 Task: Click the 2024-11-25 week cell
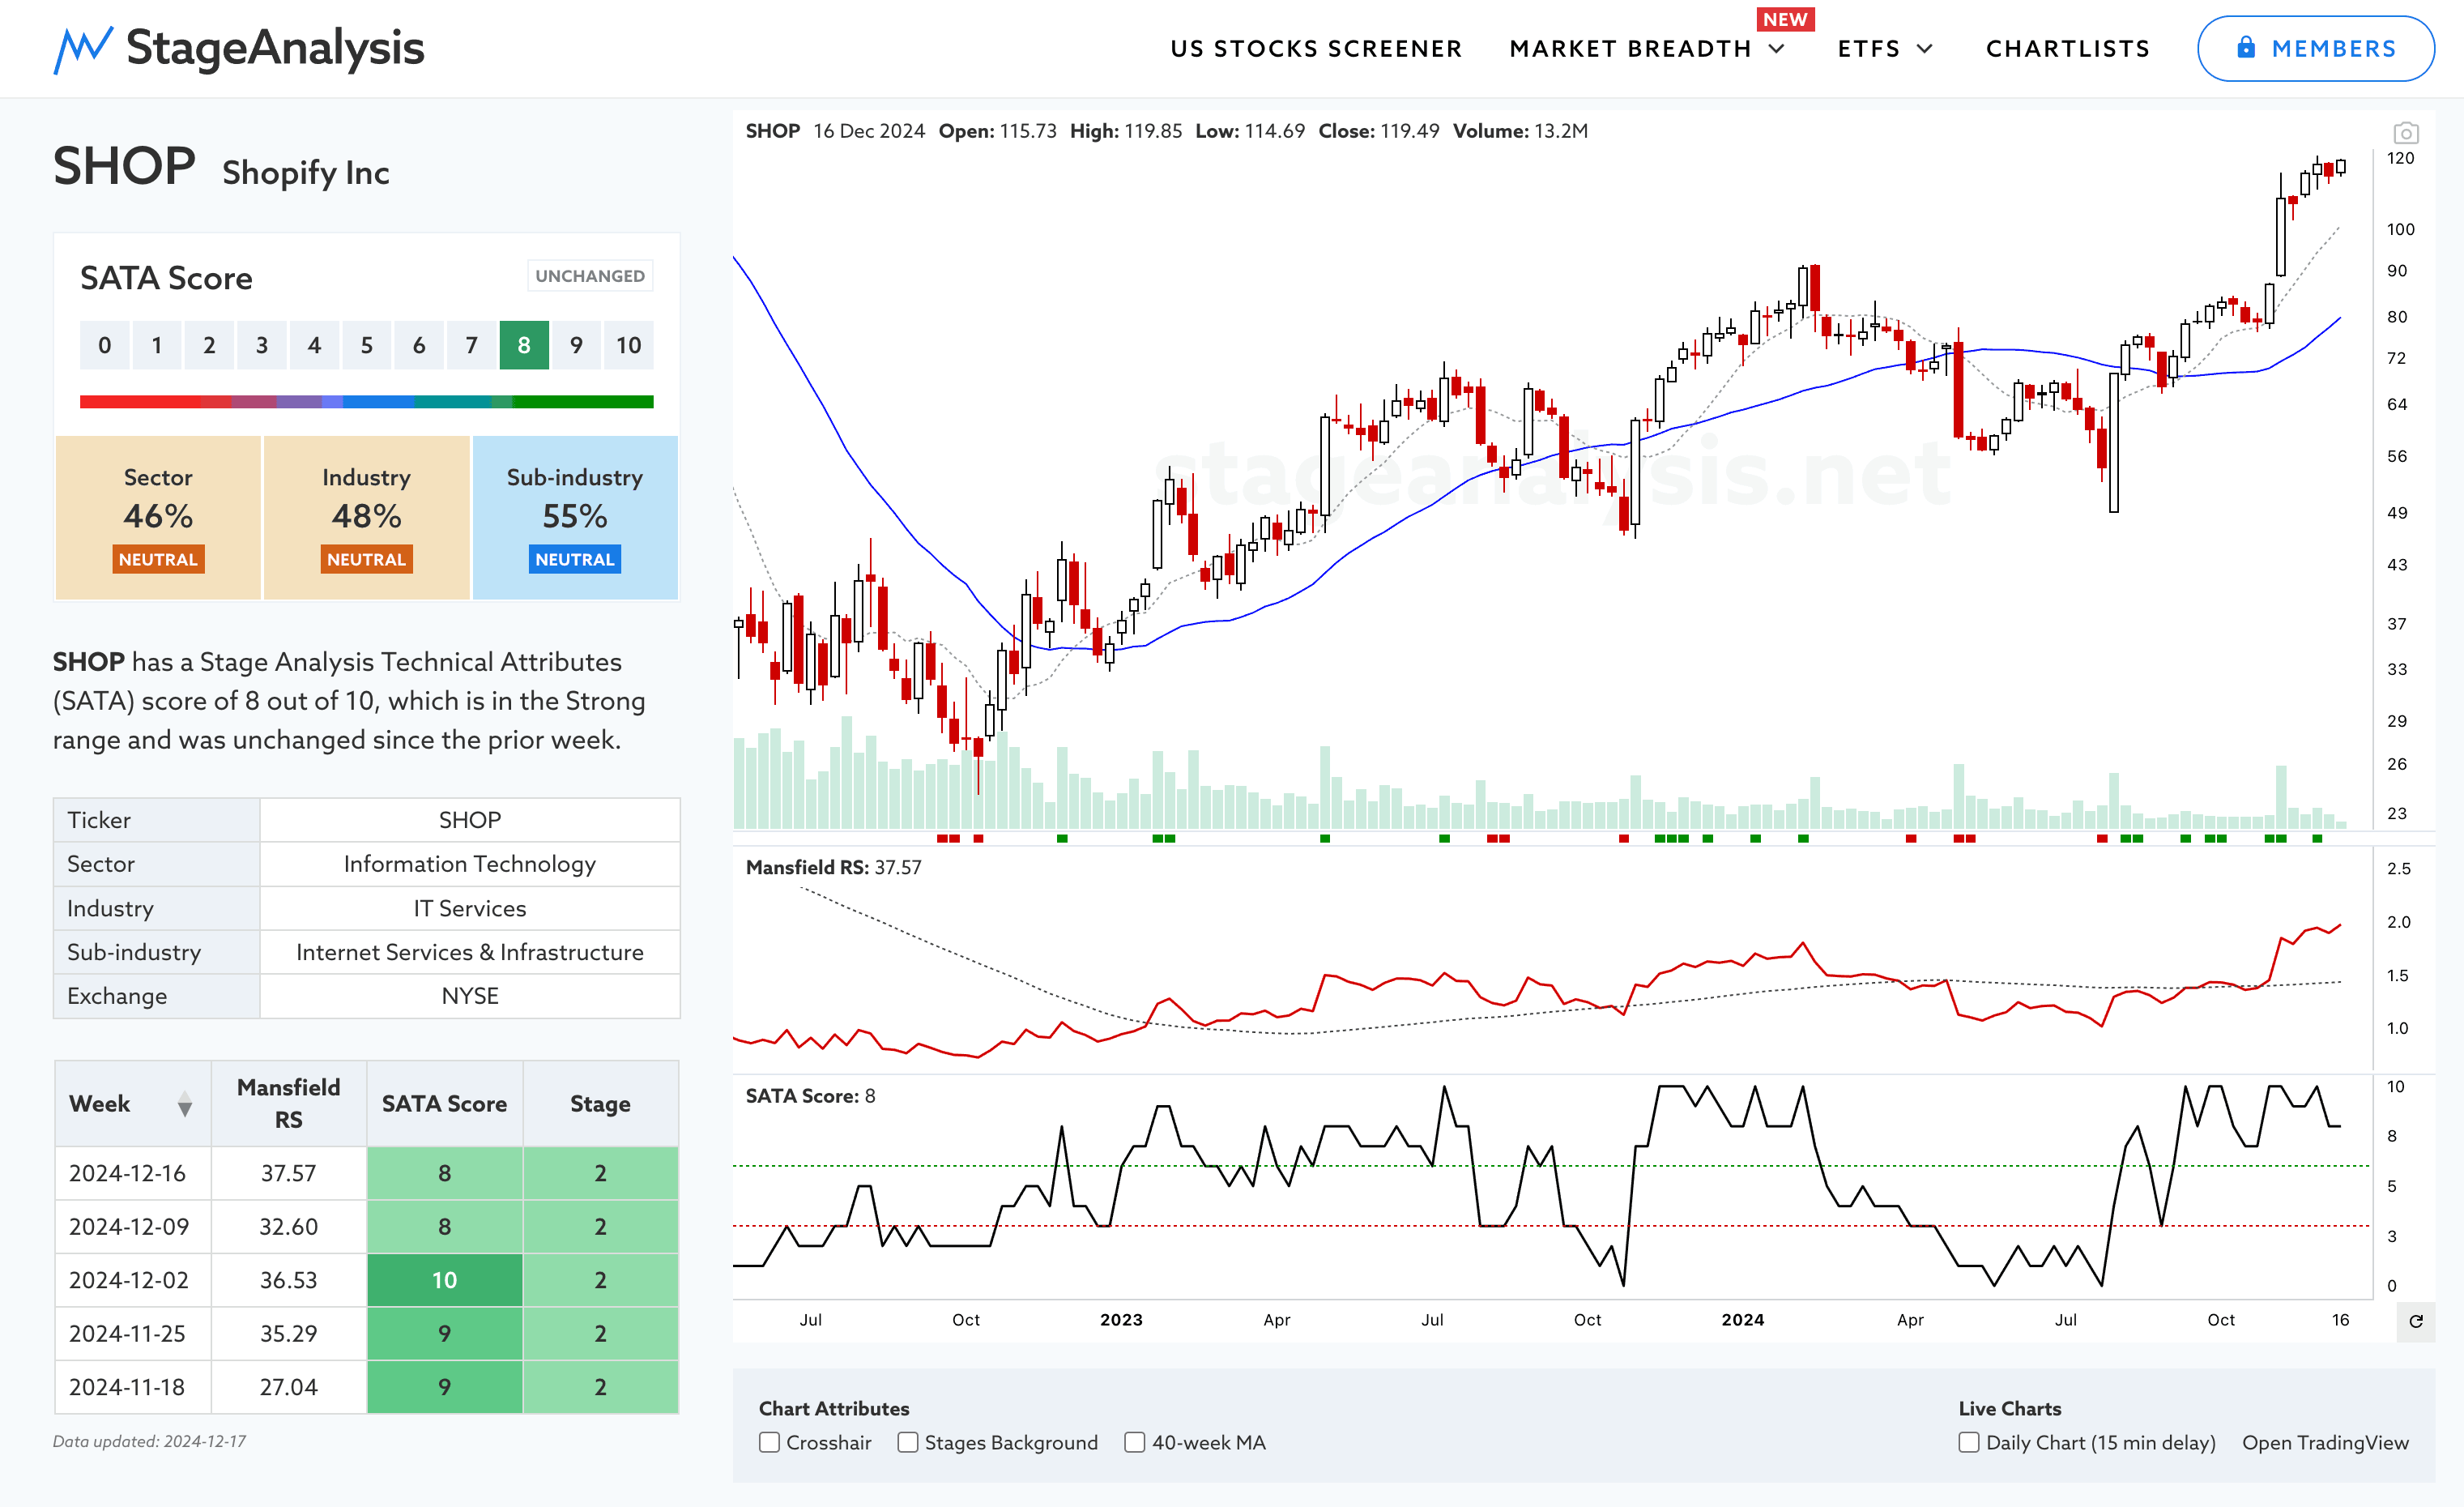coord(133,1333)
